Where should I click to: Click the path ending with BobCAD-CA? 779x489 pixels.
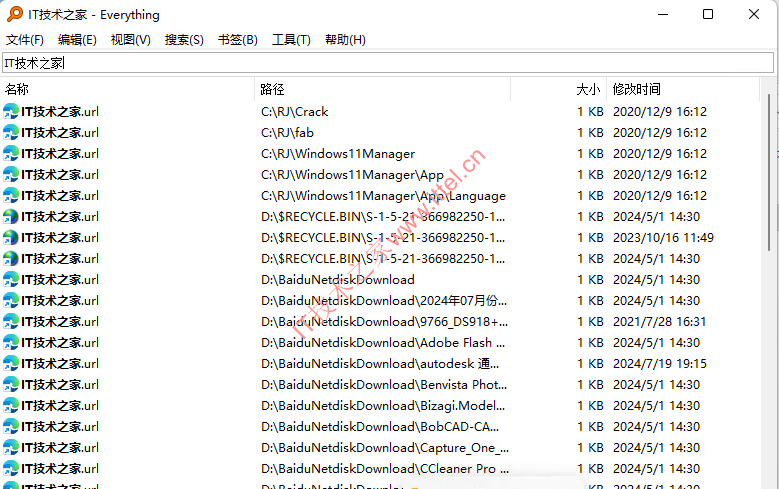pyautogui.click(x=380, y=427)
